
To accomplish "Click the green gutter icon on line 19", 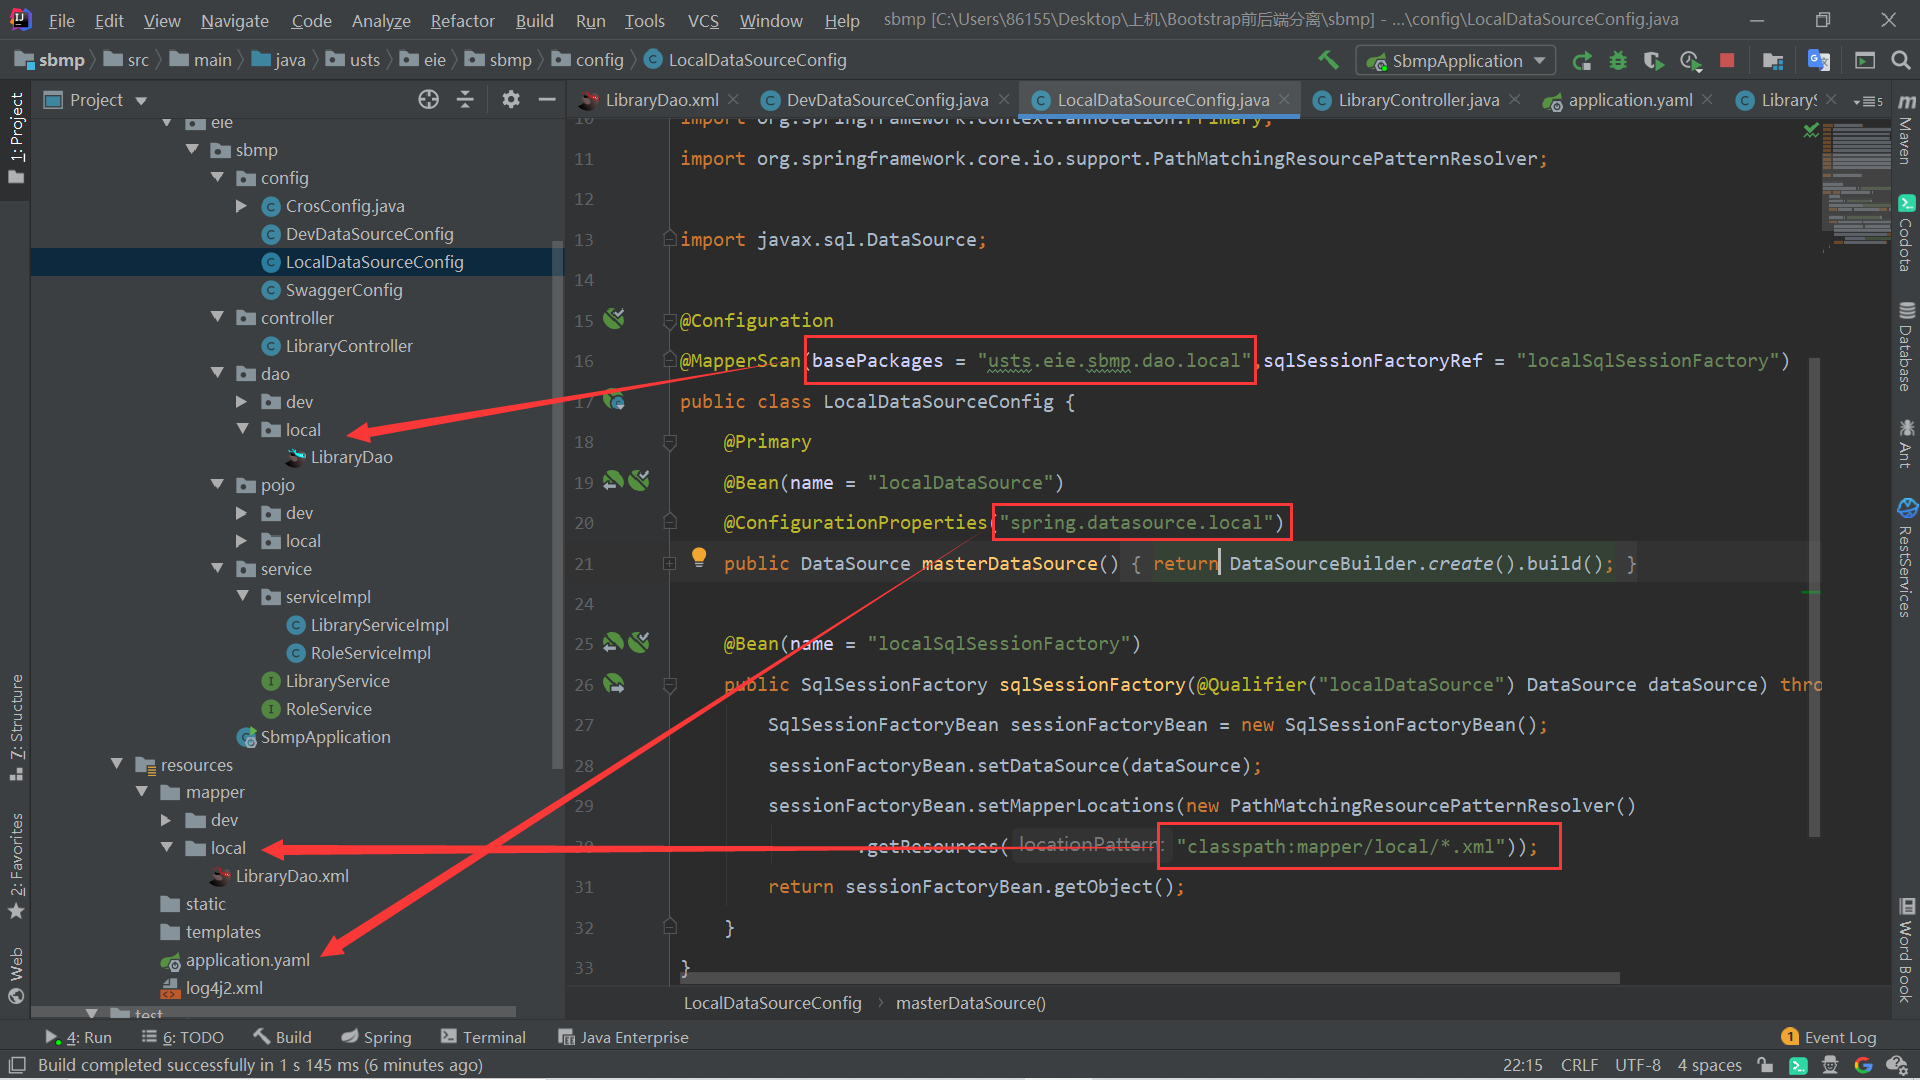I will click(x=613, y=481).
